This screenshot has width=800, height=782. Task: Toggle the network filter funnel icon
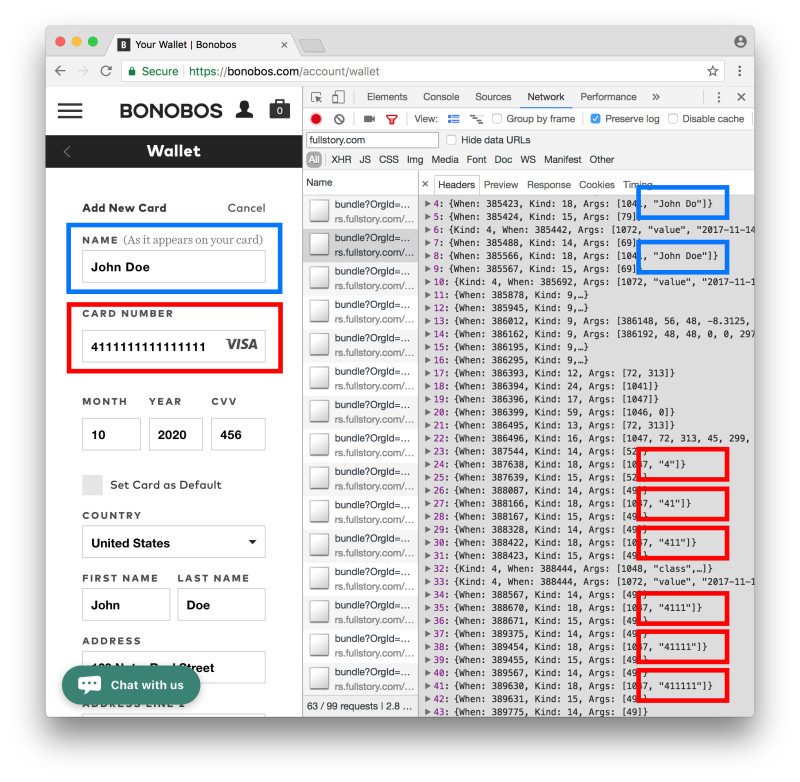392,119
